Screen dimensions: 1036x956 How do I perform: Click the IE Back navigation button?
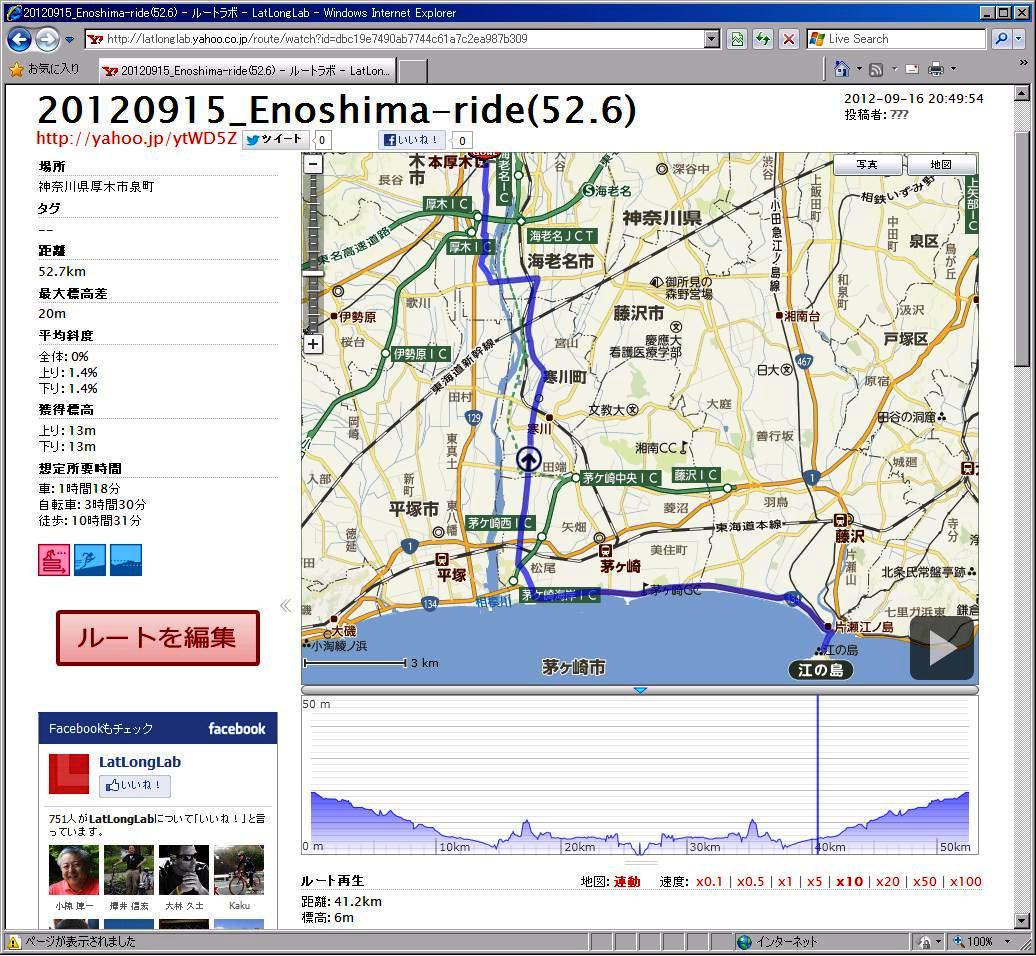pyautogui.click(x=19, y=40)
